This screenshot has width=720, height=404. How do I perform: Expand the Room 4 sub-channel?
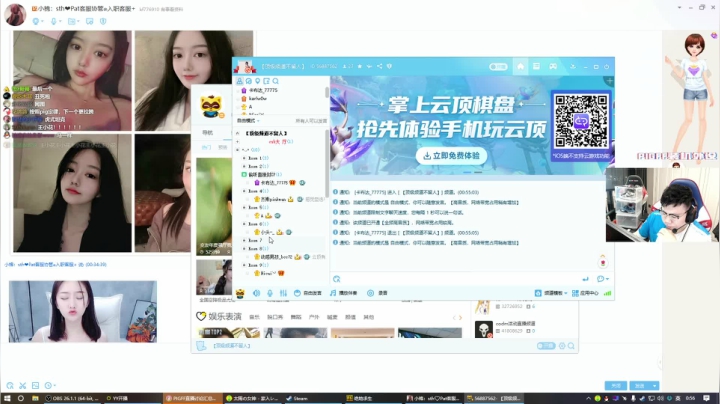tap(244, 191)
